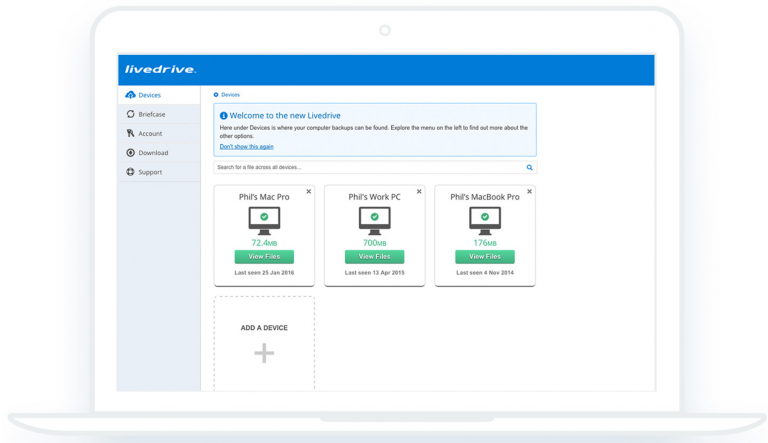Click the Download sidebar icon
The image size is (768, 443).
point(130,152)
